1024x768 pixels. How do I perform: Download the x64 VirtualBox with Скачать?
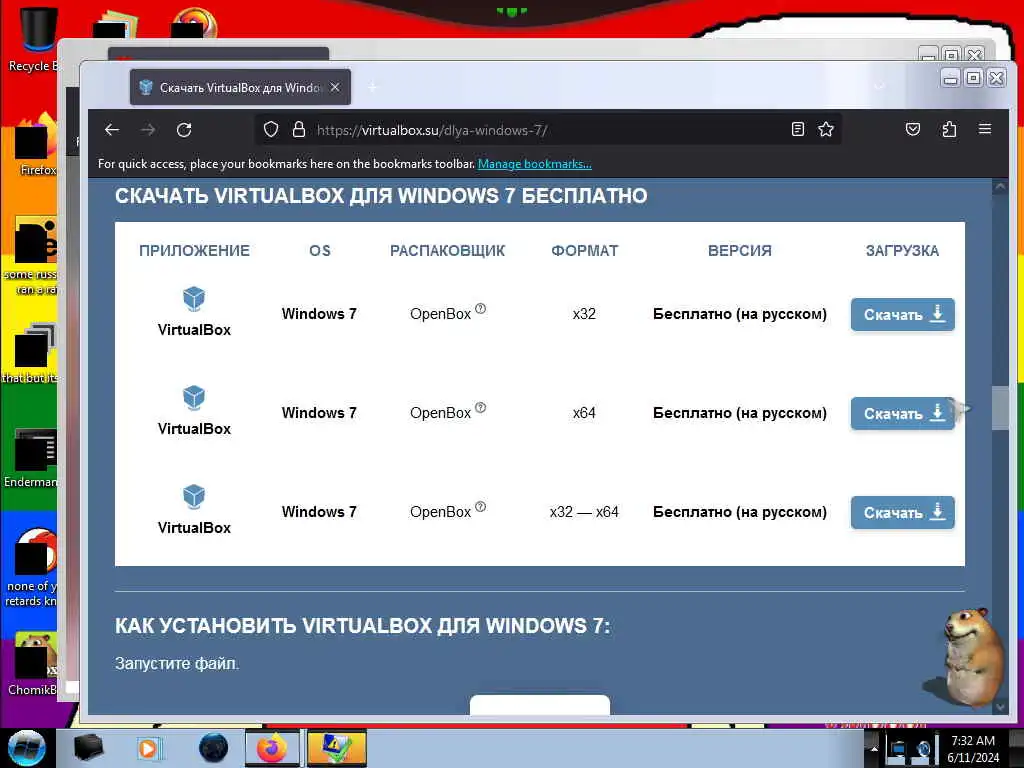pos(903,413)
